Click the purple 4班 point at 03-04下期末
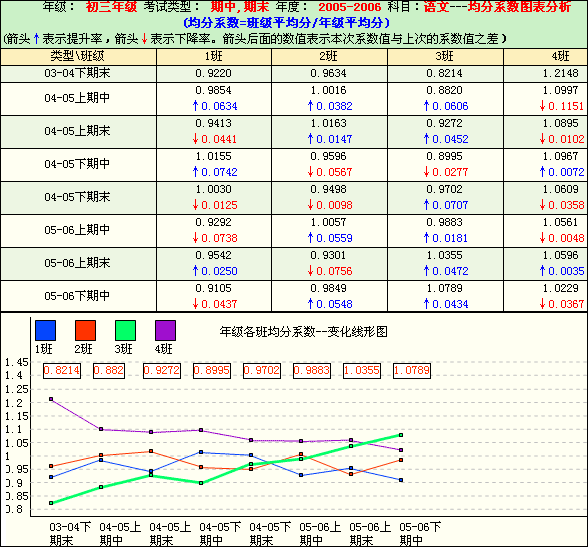The height and width of the screenshot is (547, 588). pyautogui.click(x=51, y=399)
